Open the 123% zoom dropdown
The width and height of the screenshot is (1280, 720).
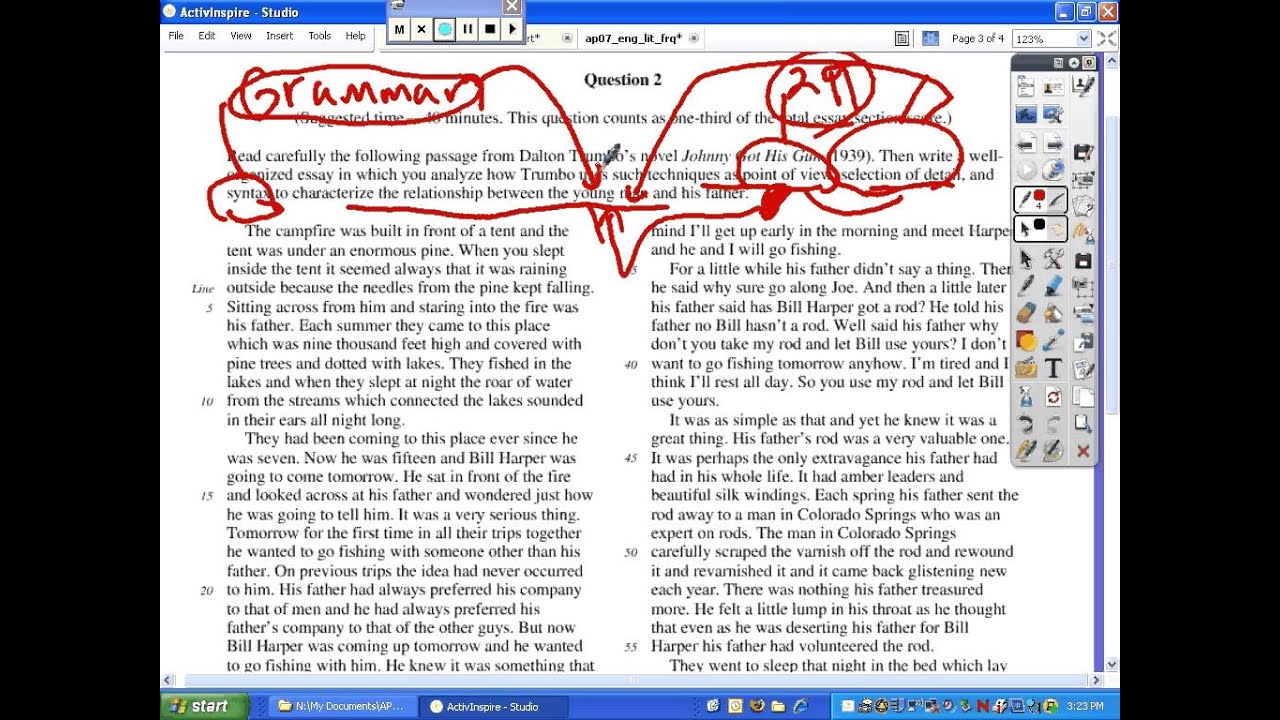(1082, 38)
